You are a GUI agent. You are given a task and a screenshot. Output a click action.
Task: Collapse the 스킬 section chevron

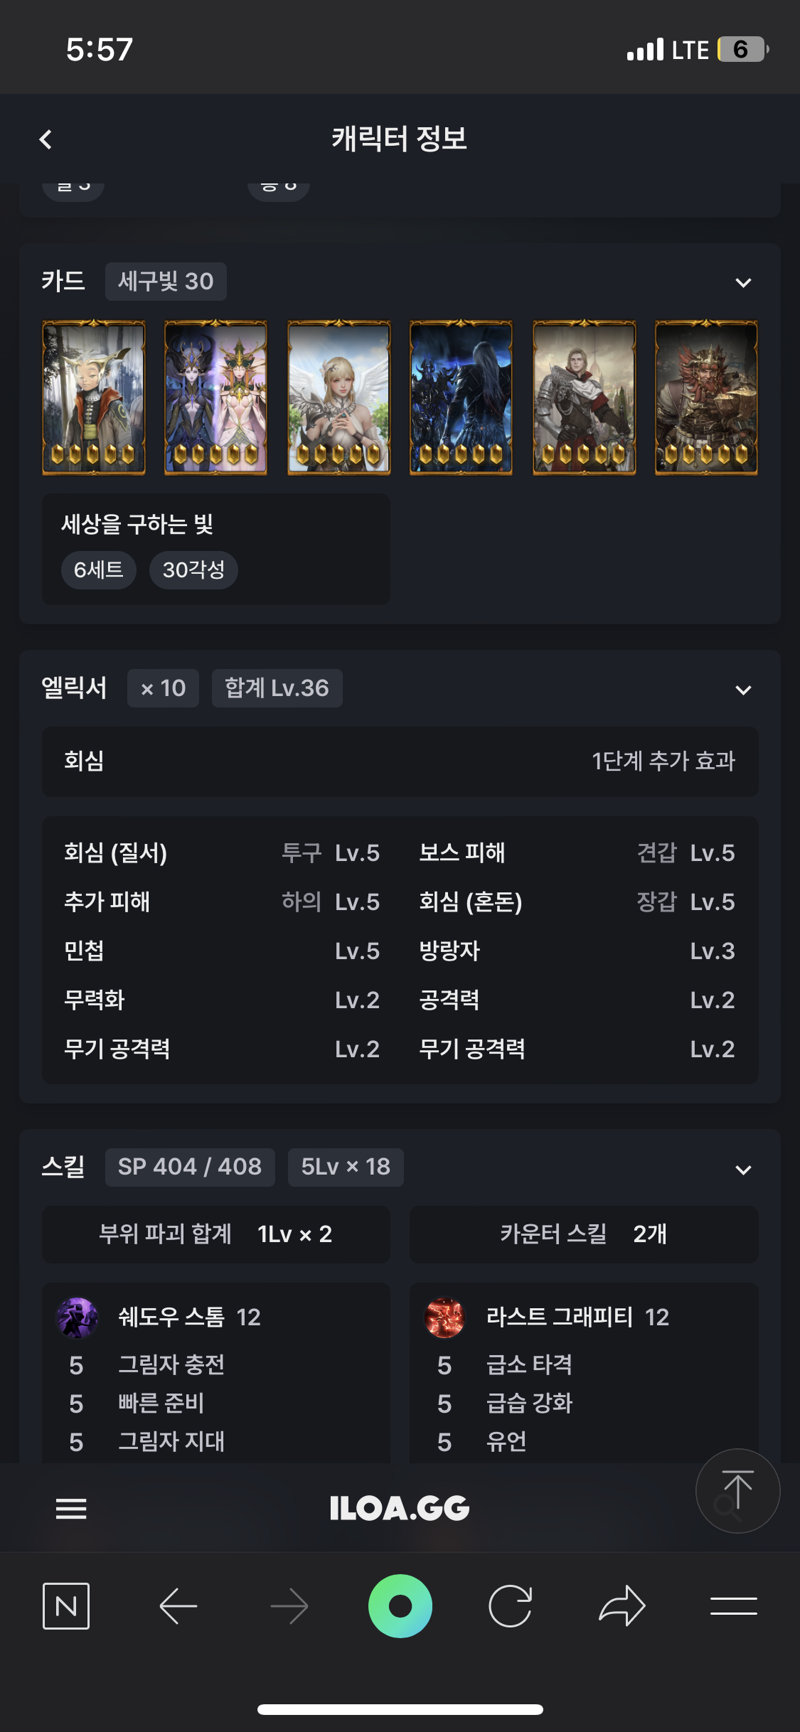point(743,1170)
